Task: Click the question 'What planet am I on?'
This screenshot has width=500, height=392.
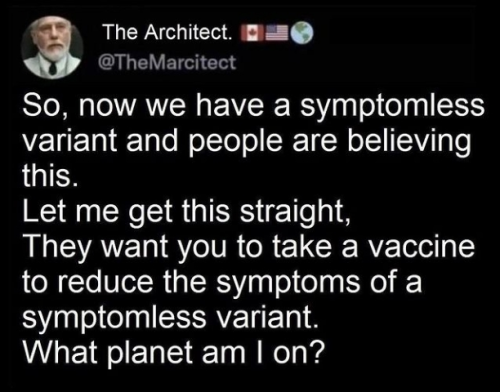Action: [x=173, y=353]
